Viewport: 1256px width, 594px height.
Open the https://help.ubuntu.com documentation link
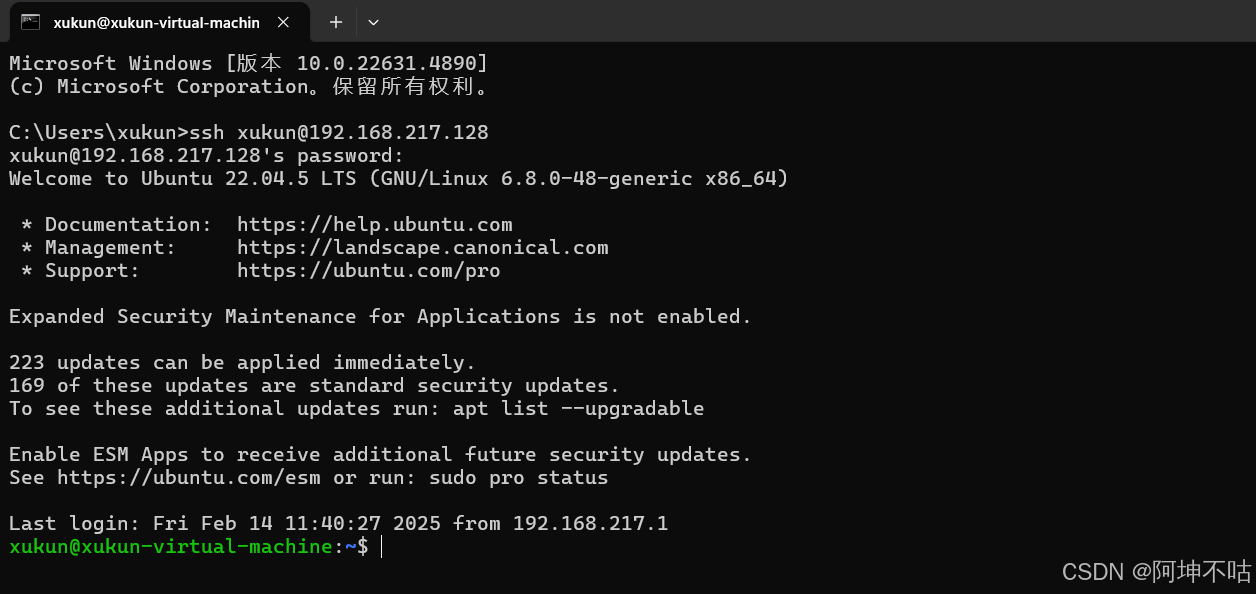374,225
